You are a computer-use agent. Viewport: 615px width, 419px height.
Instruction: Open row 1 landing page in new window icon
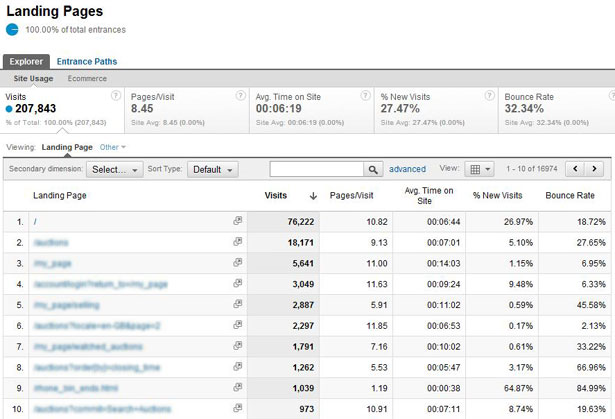click(x=237, y=221)
